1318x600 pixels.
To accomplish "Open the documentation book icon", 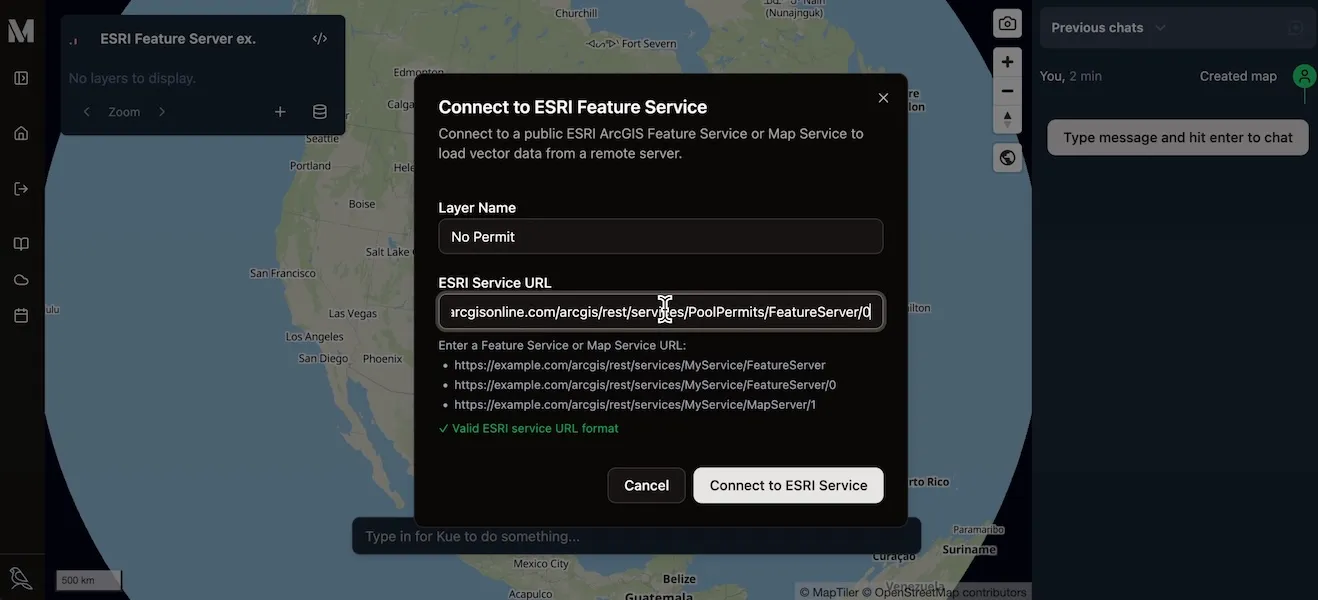I will tap(21, 244).
